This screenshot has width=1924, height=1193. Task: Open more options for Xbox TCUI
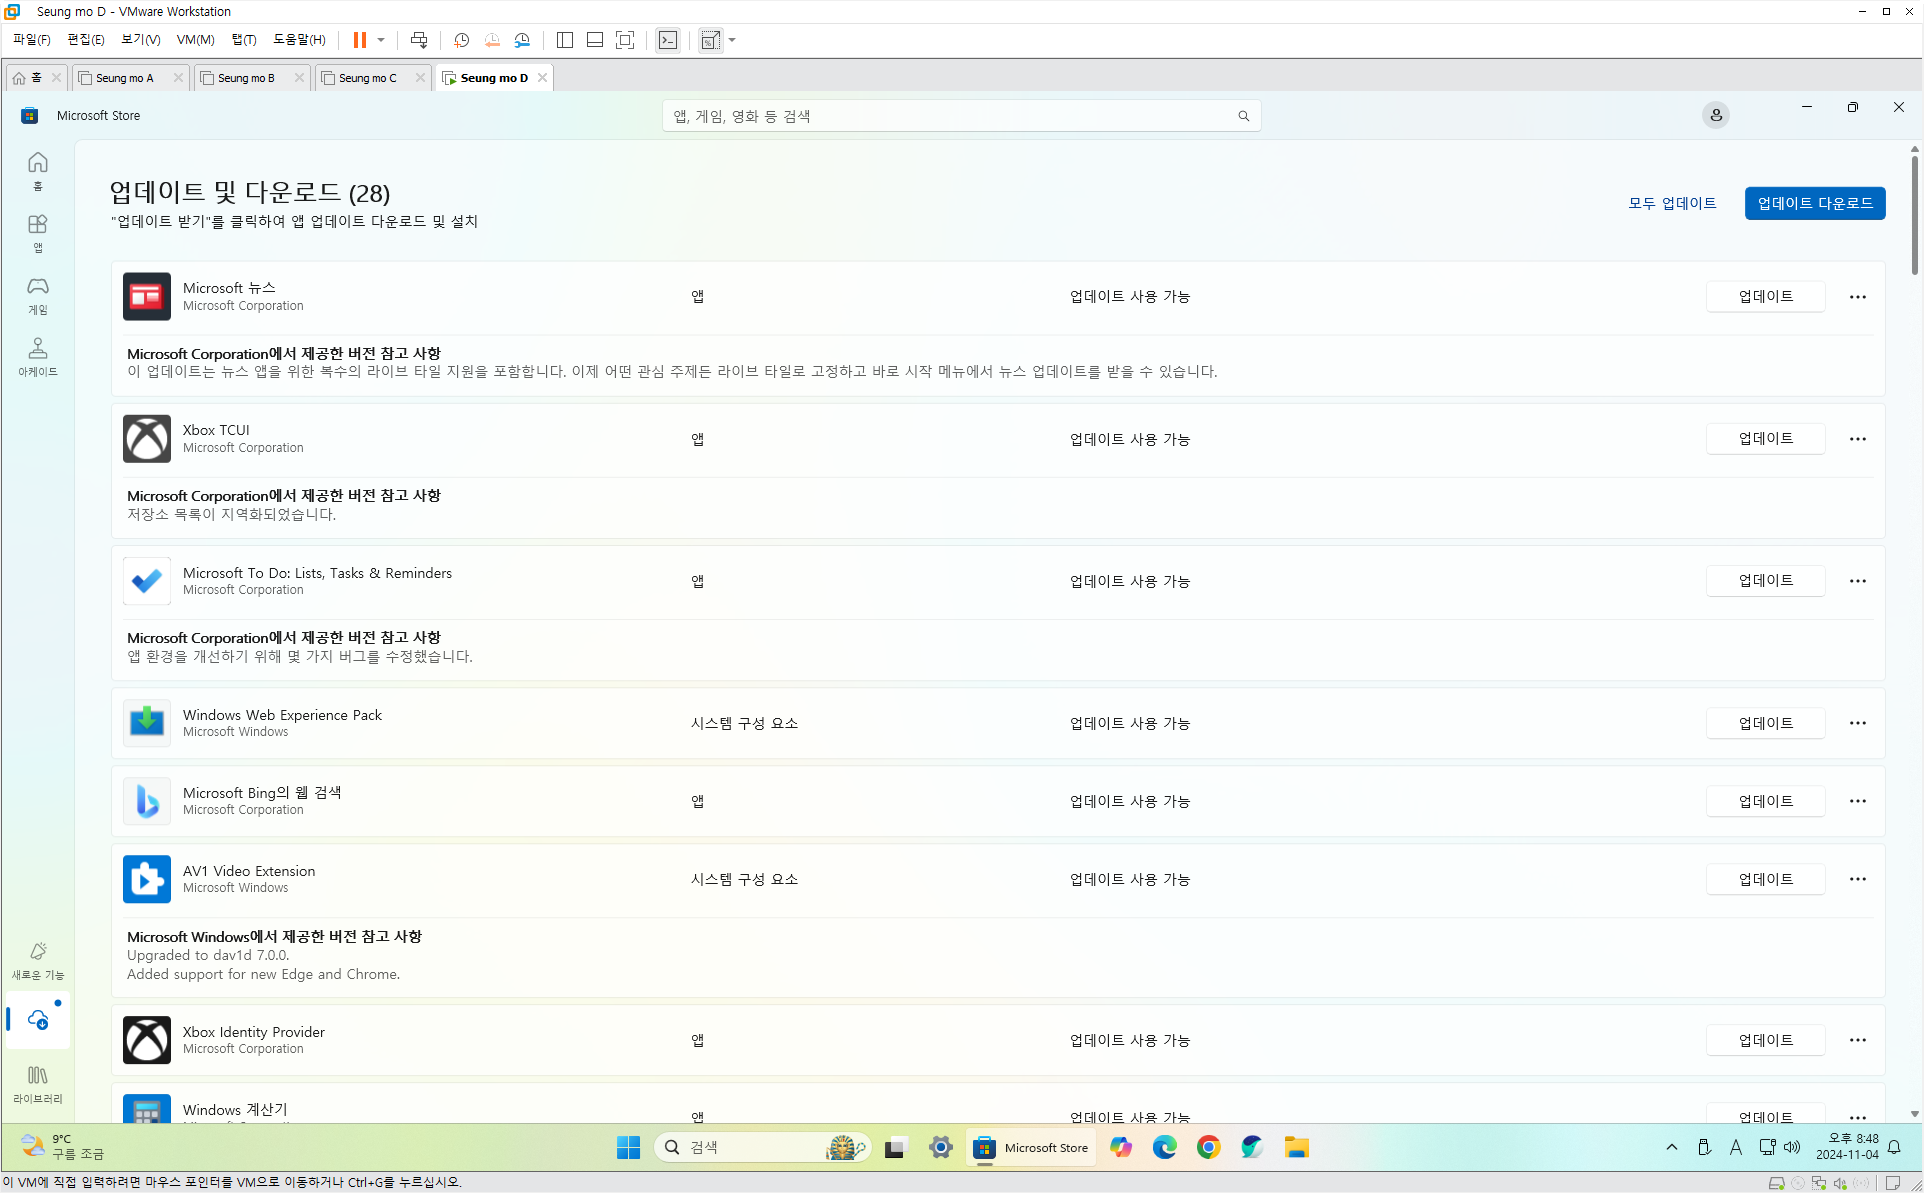click(1857, 439)
